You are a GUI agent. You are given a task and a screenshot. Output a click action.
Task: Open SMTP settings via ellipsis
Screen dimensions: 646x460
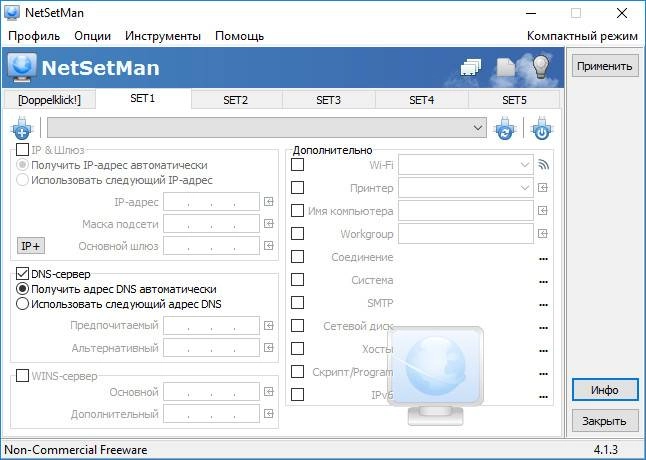coord(543,305)
